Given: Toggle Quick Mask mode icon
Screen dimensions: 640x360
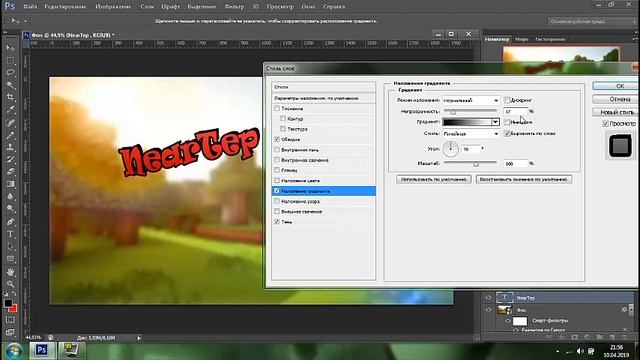Looking at the screenshot, I should coord(10,320).
